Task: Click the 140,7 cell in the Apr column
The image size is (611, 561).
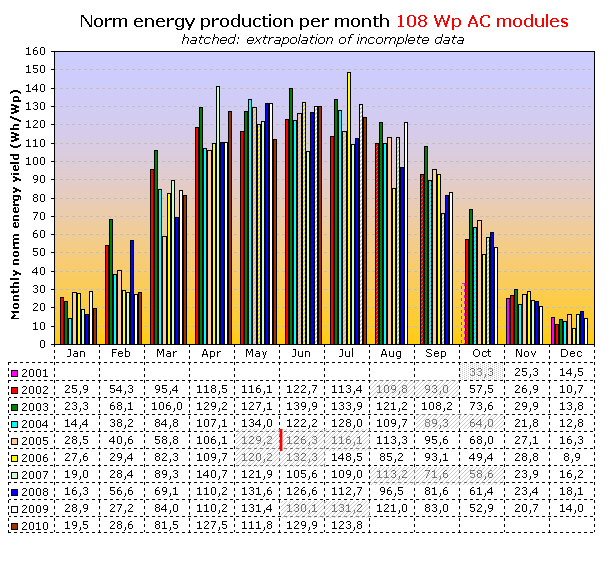Action: [212, 474]
